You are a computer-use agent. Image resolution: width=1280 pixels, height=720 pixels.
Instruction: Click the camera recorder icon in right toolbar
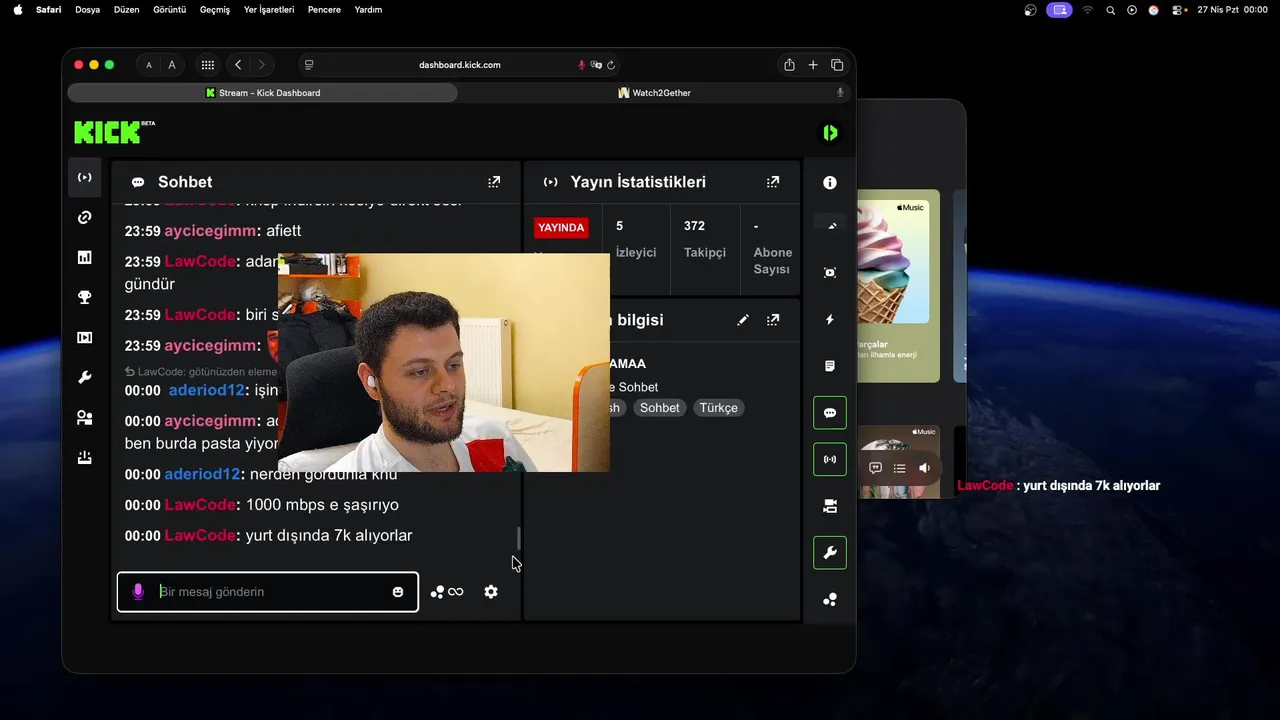tap(830, 506)
